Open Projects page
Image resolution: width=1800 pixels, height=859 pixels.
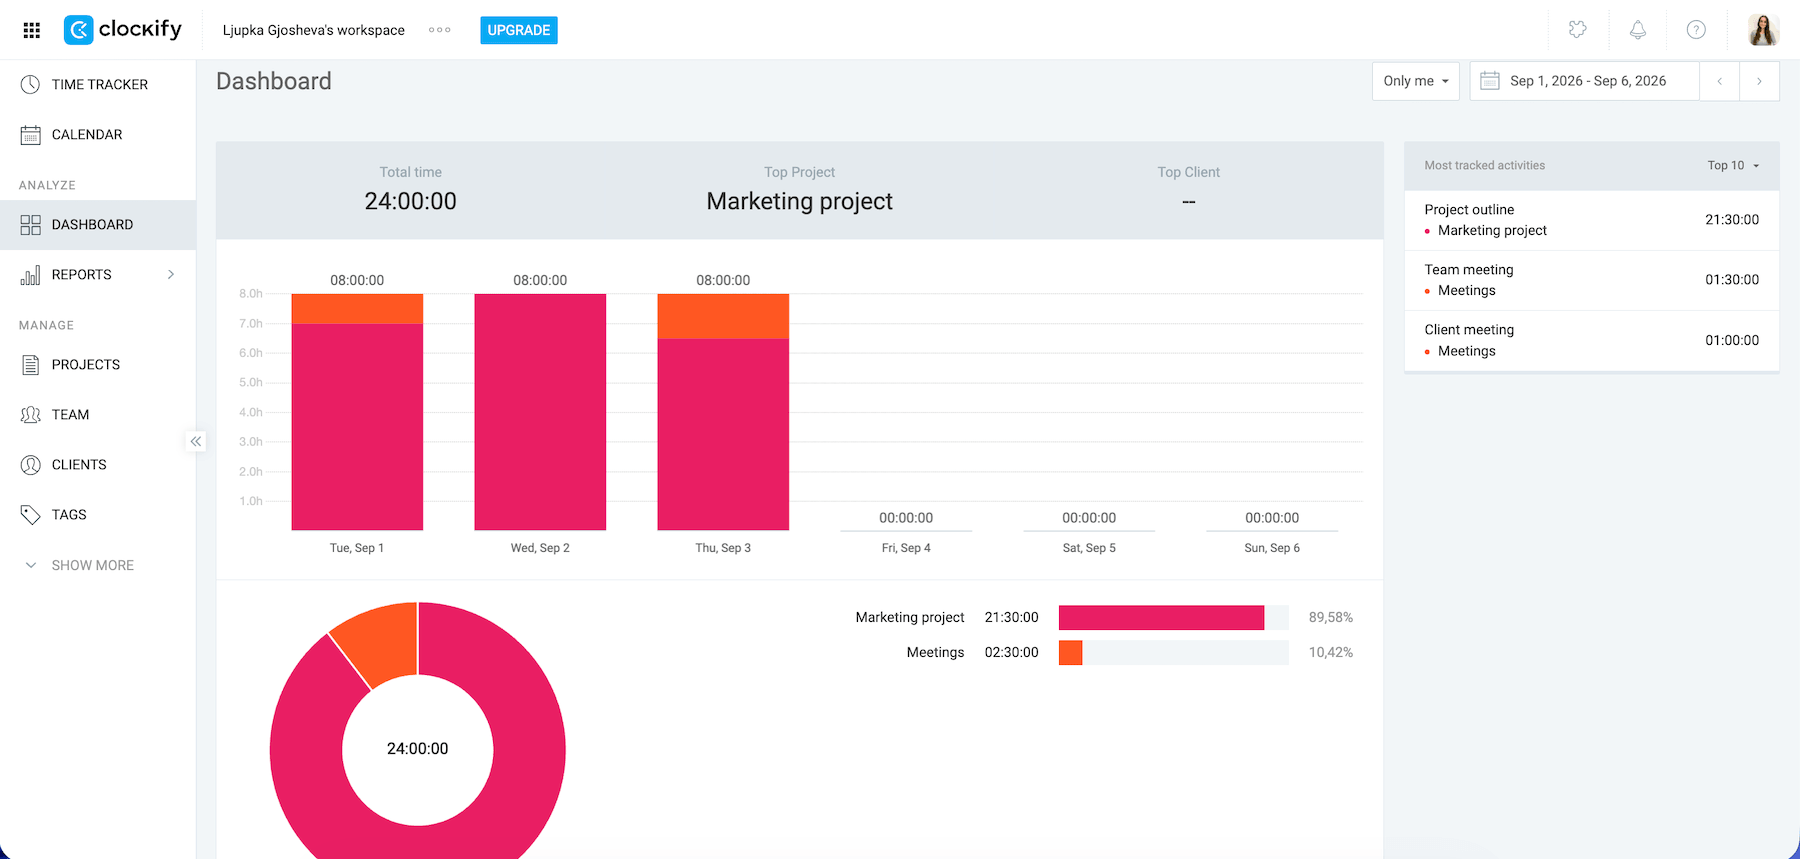(x=98, y=365)
